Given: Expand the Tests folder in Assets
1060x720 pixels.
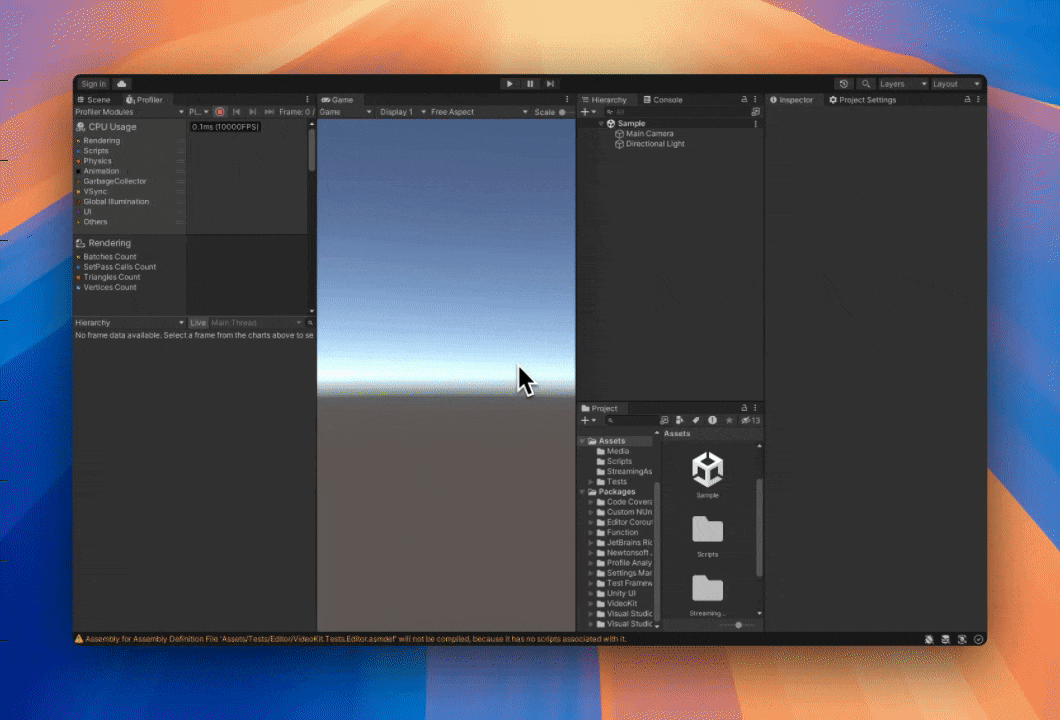Looking at the screenshot, I should tap(590, 482).
